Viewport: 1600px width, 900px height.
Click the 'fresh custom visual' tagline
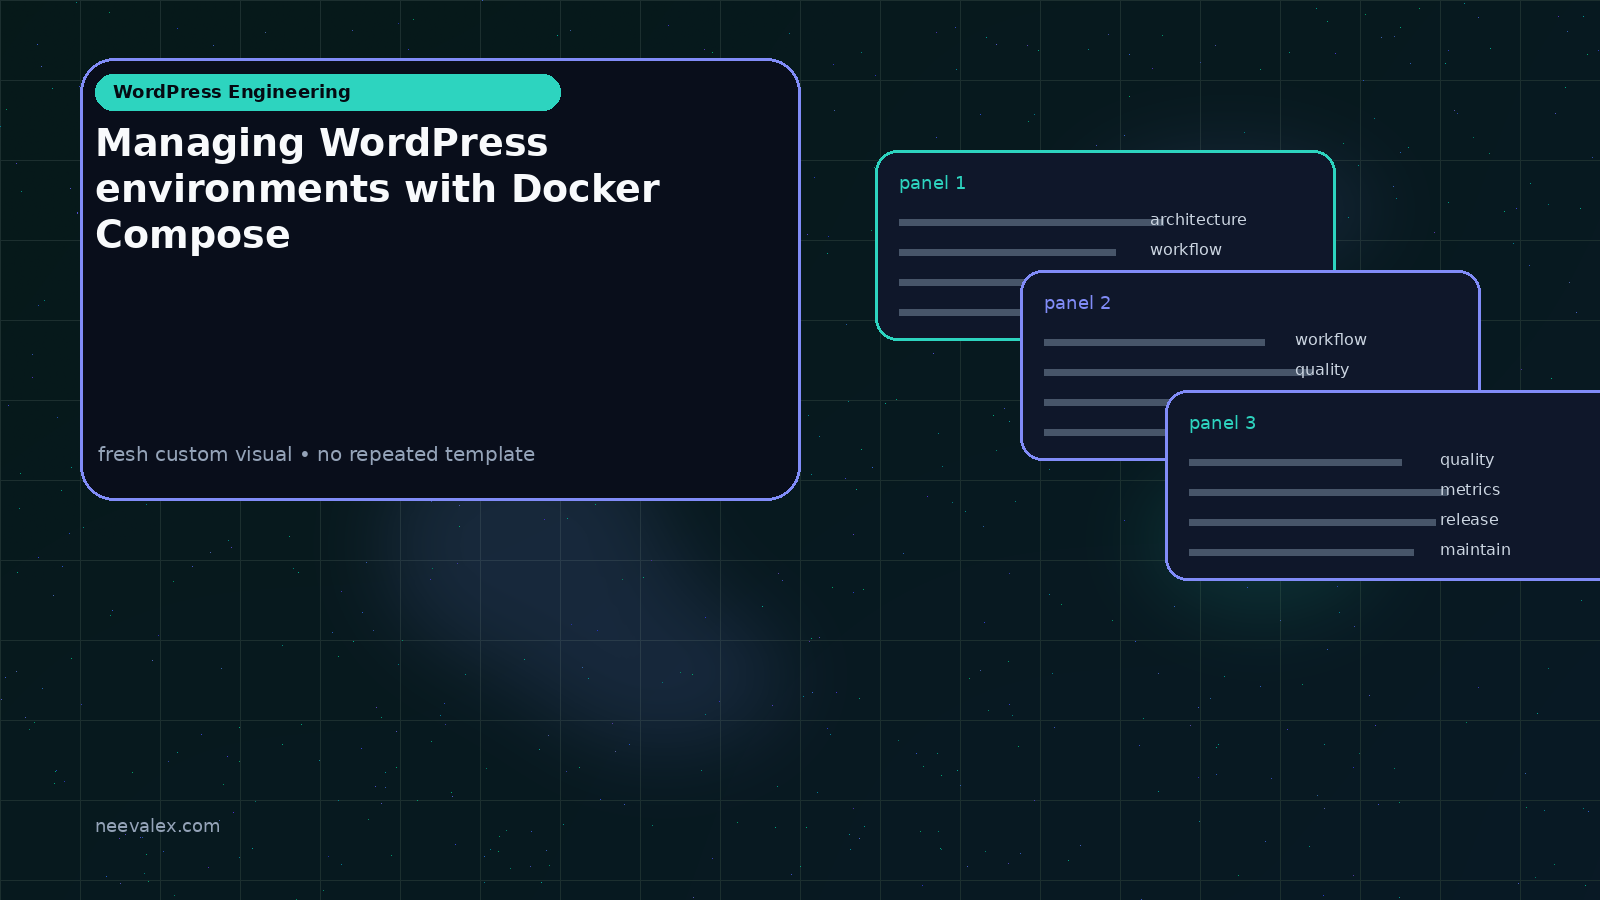pos(316,454)
